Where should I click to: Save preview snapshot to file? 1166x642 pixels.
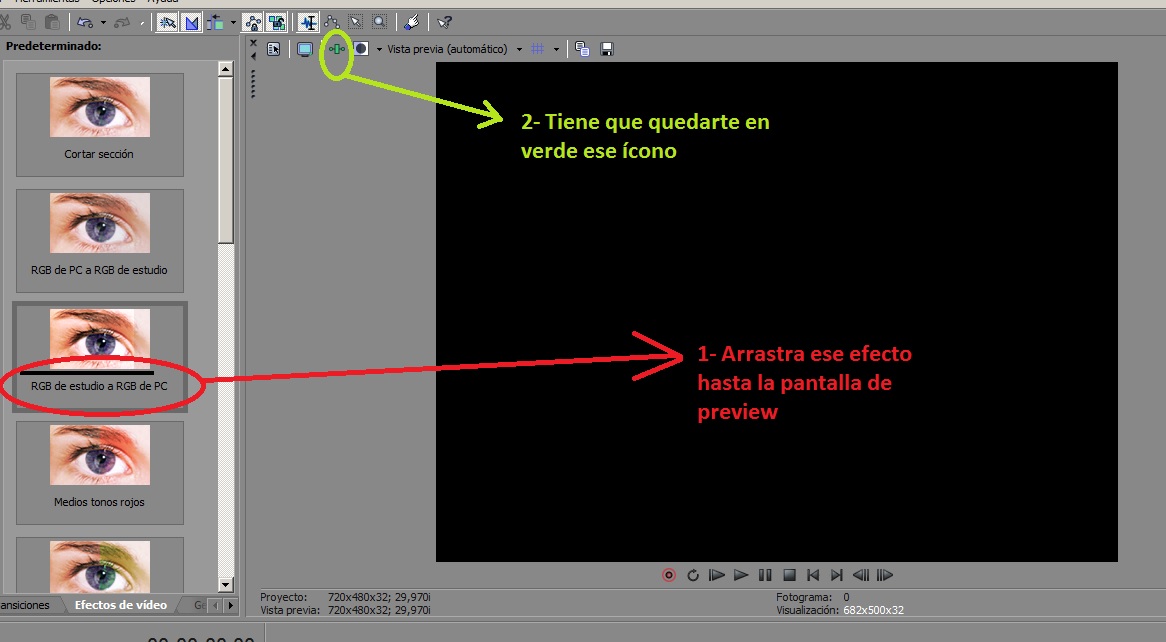tap(607, 49)
